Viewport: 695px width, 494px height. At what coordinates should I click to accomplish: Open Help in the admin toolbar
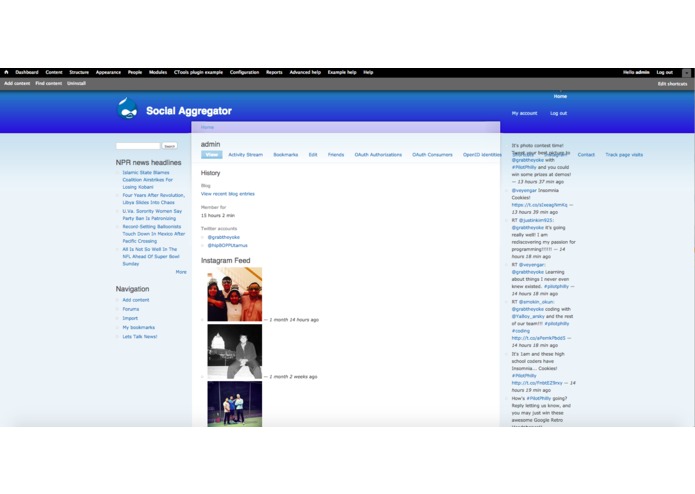(368, 72)
